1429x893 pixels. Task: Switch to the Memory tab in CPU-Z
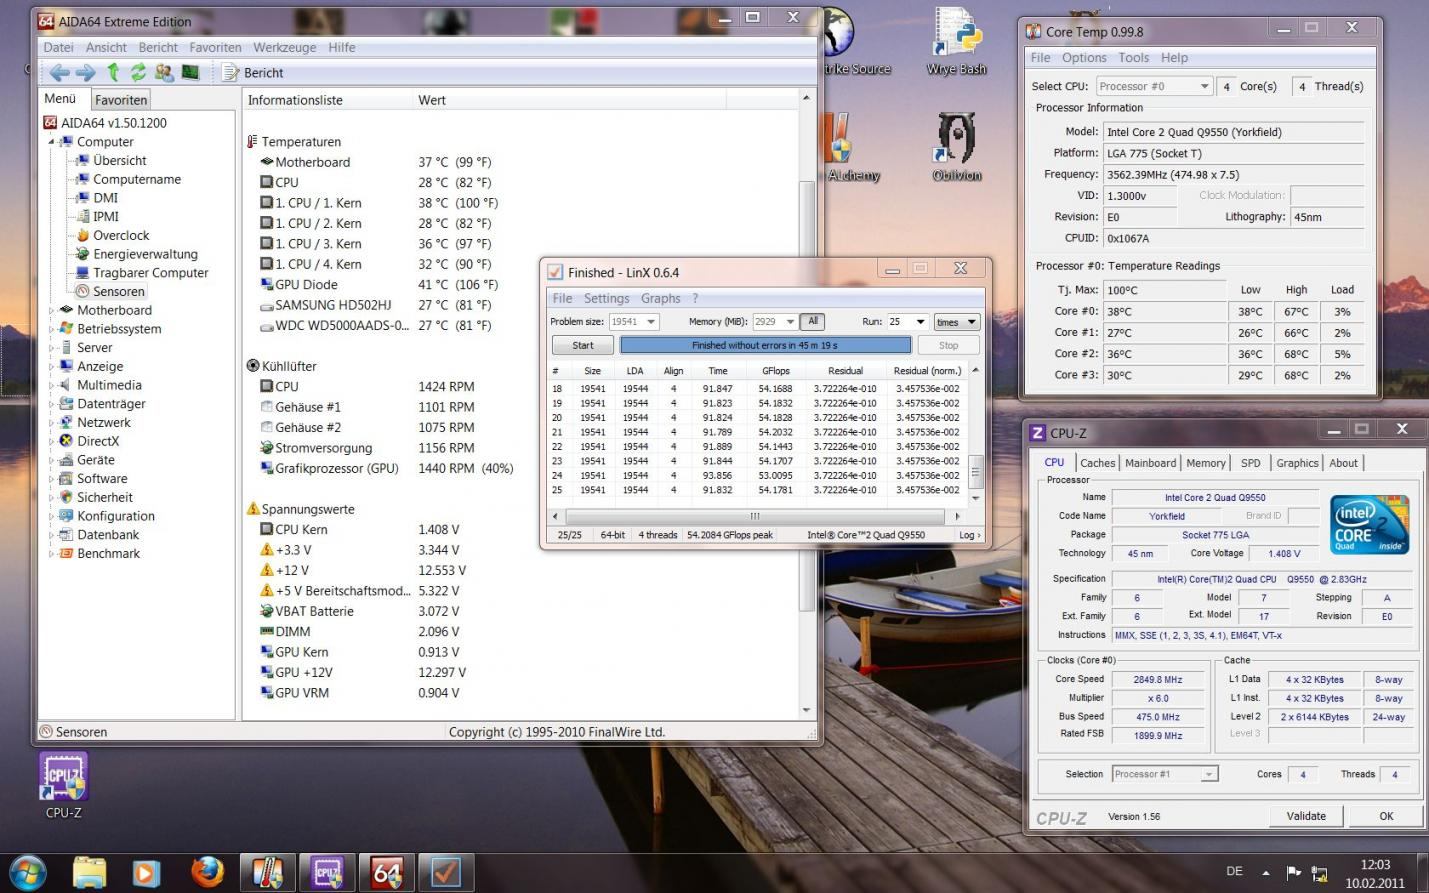click(x=1205, y=463)
